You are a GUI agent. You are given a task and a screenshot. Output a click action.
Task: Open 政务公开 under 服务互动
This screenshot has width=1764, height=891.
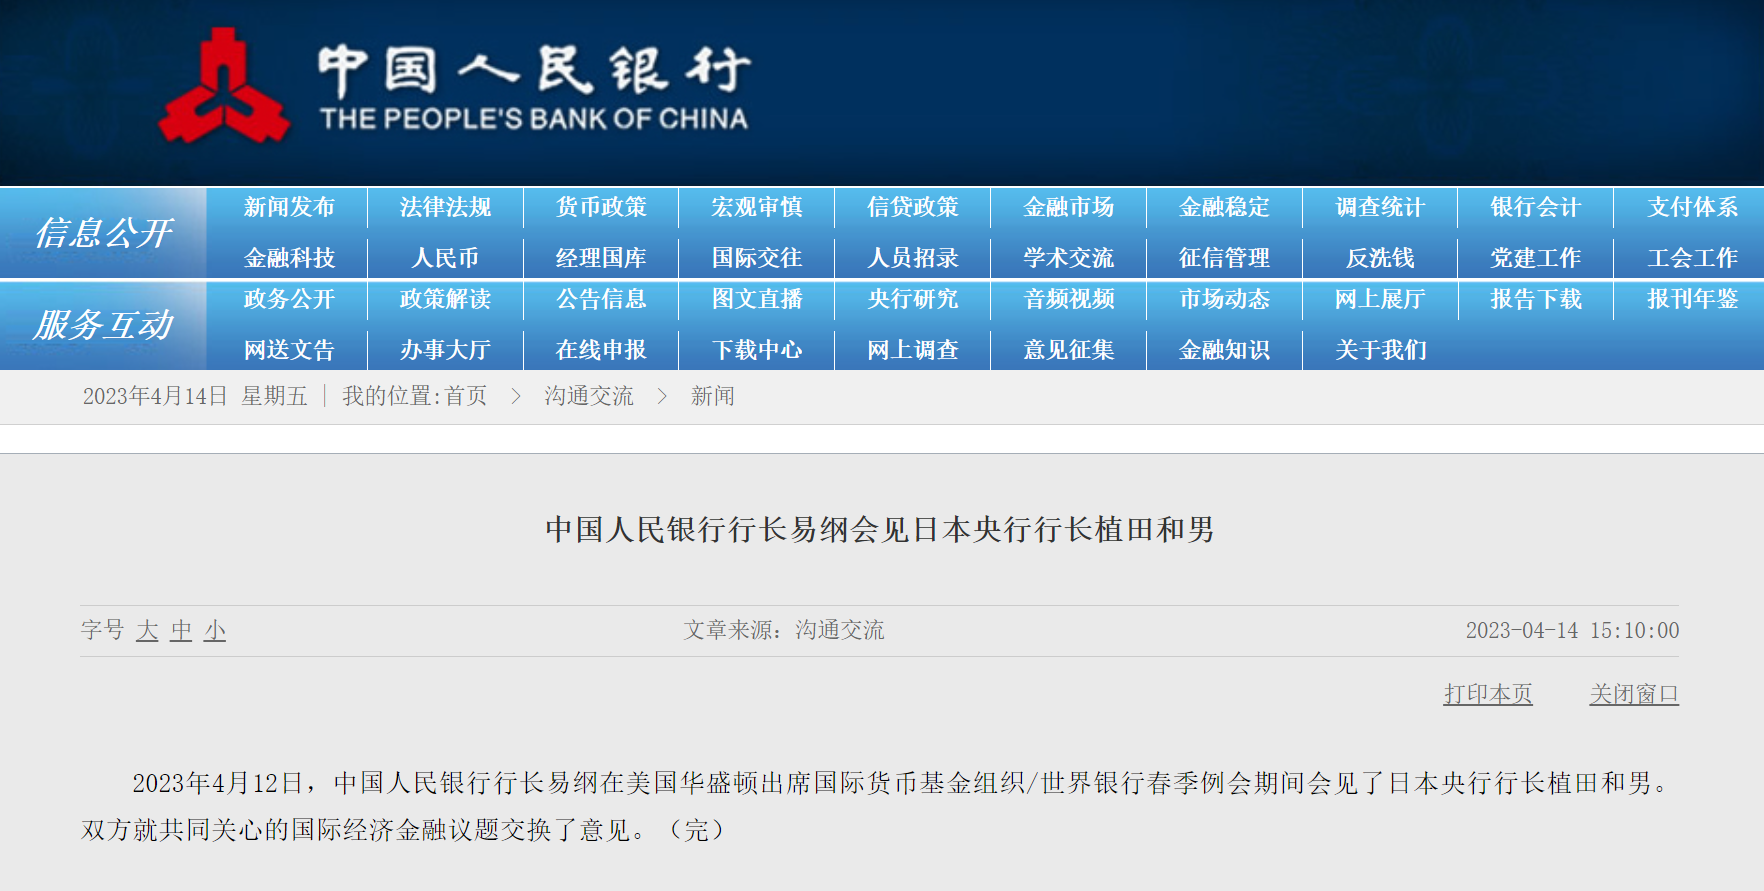[x=289, y=299]
